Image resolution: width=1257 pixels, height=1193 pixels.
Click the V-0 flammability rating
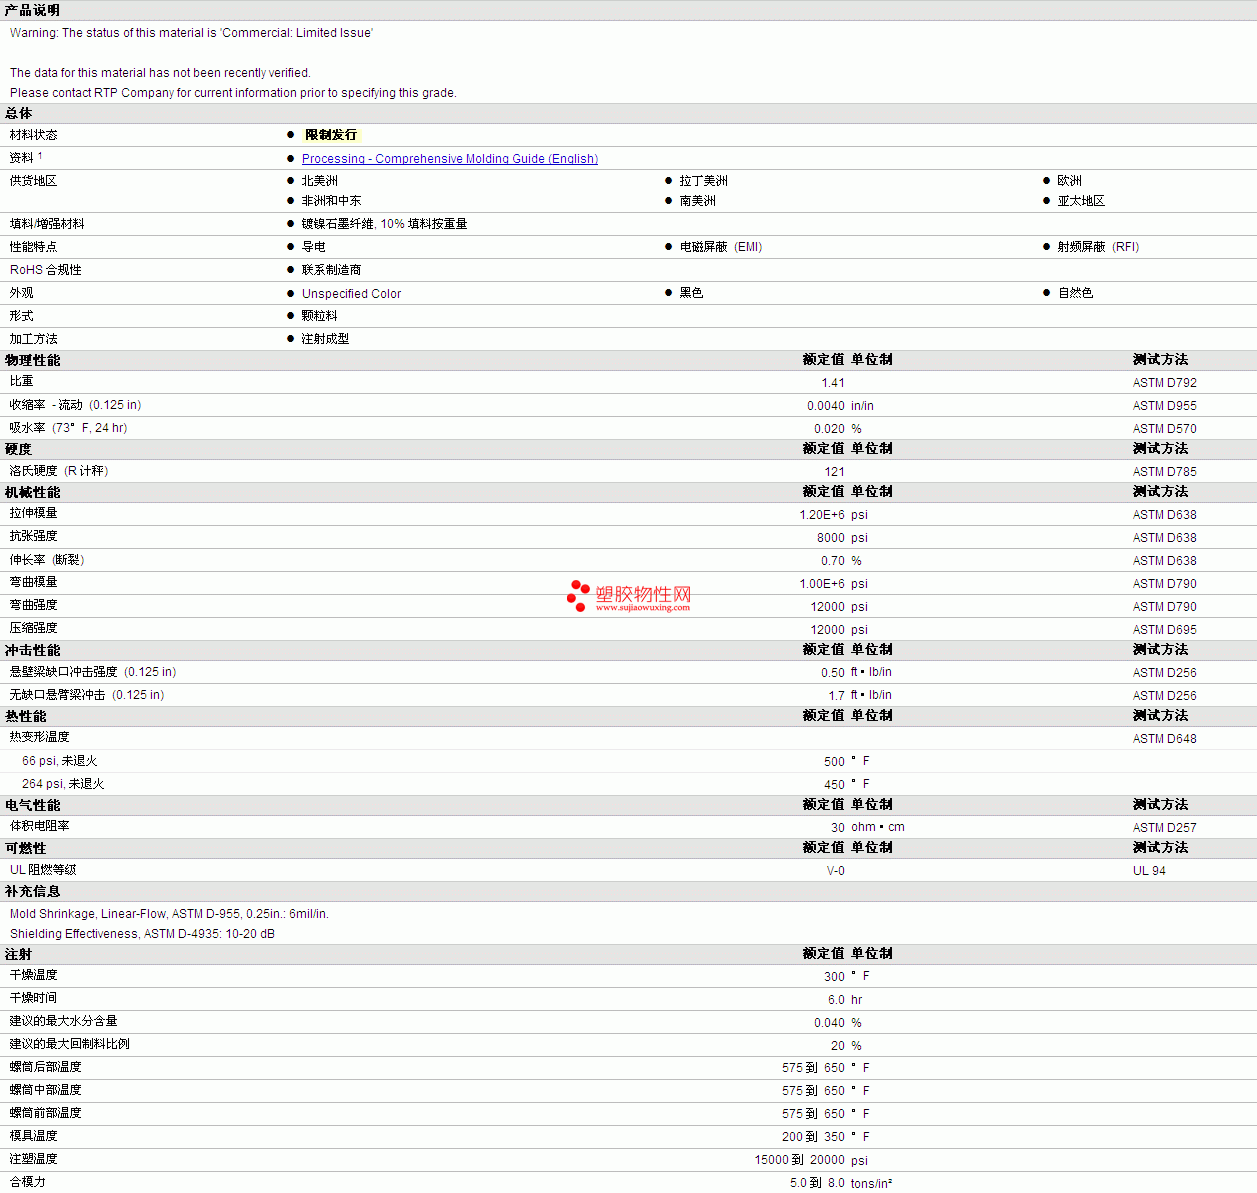[836, 871]
